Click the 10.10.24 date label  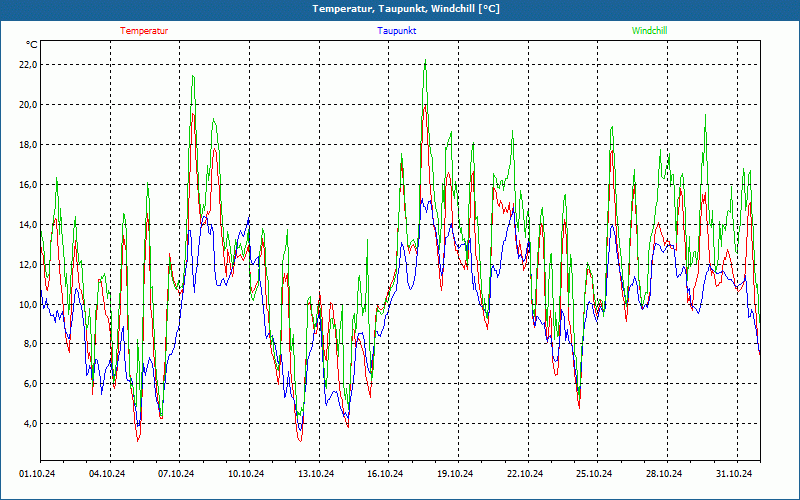click(x=246, y=474)
